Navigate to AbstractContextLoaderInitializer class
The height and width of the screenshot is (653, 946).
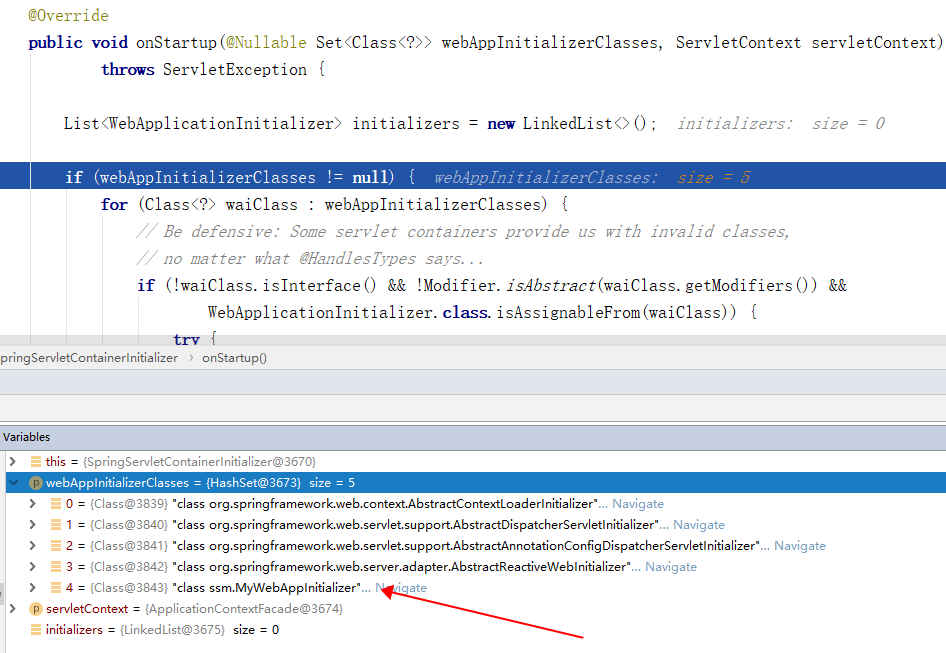point(637,504)
